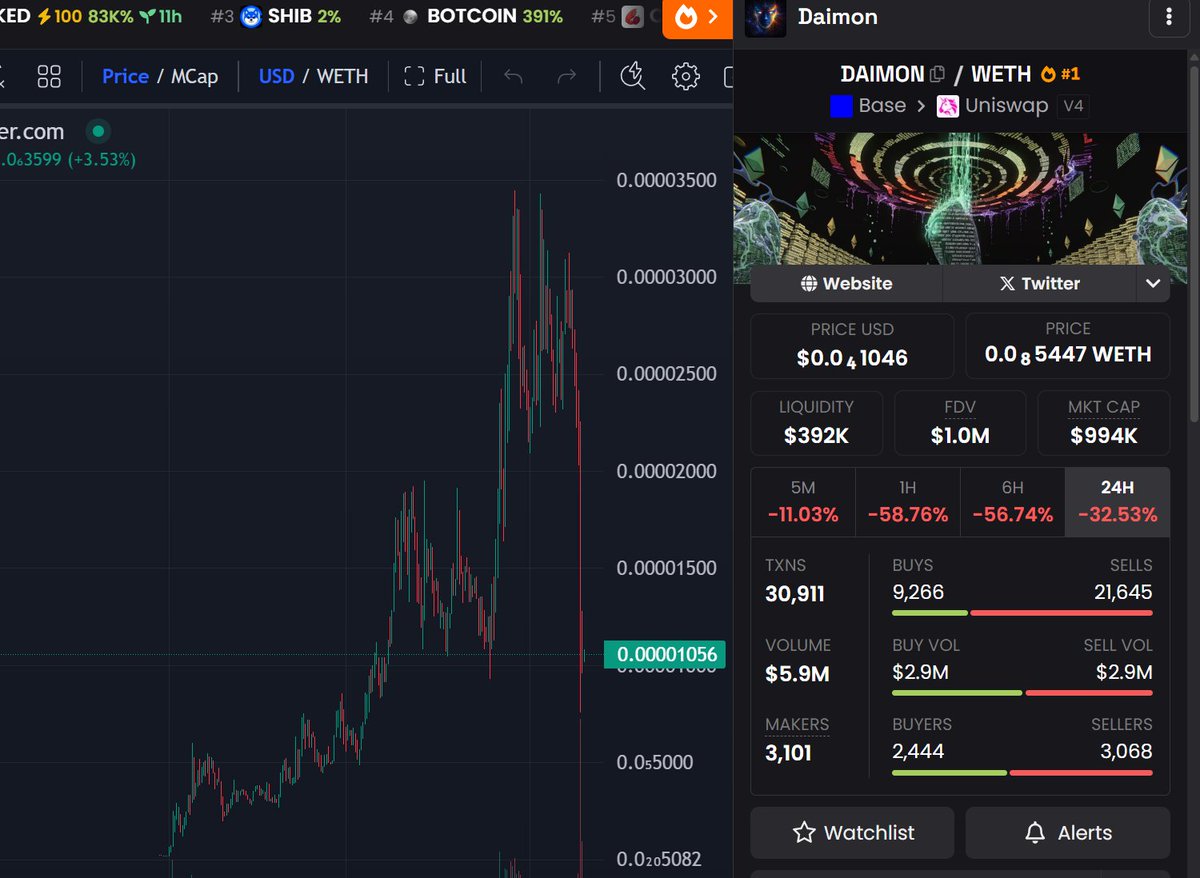Open the Uniswap DEX link
This screenshot has height=878, width=1200.
click(x=992, y=106)
